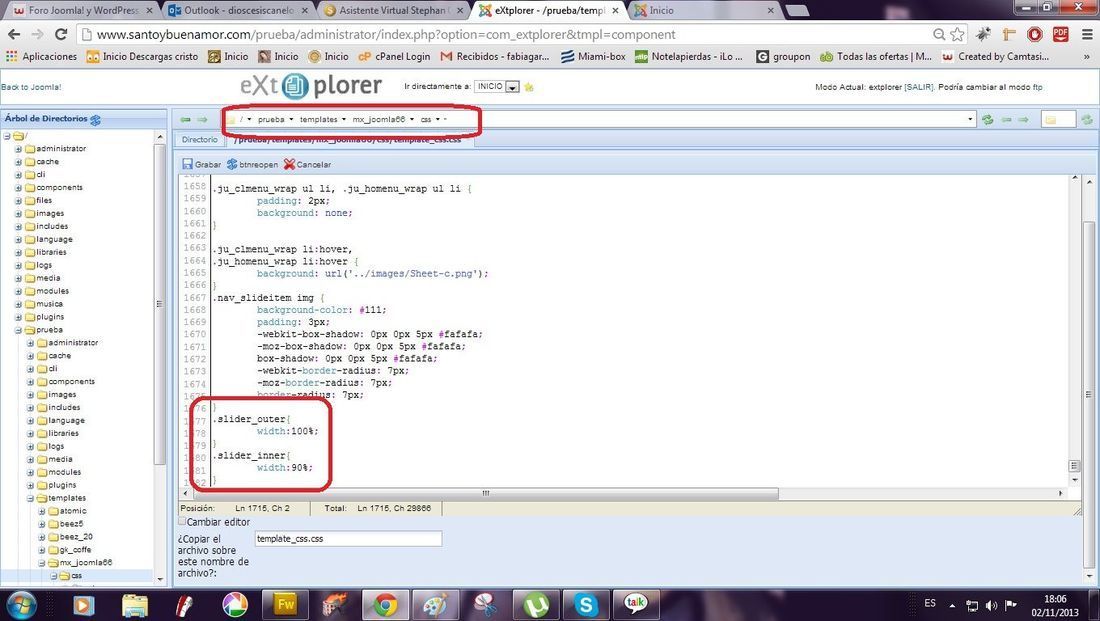Open the Google Talk taskbar icon

pos(636,604)
